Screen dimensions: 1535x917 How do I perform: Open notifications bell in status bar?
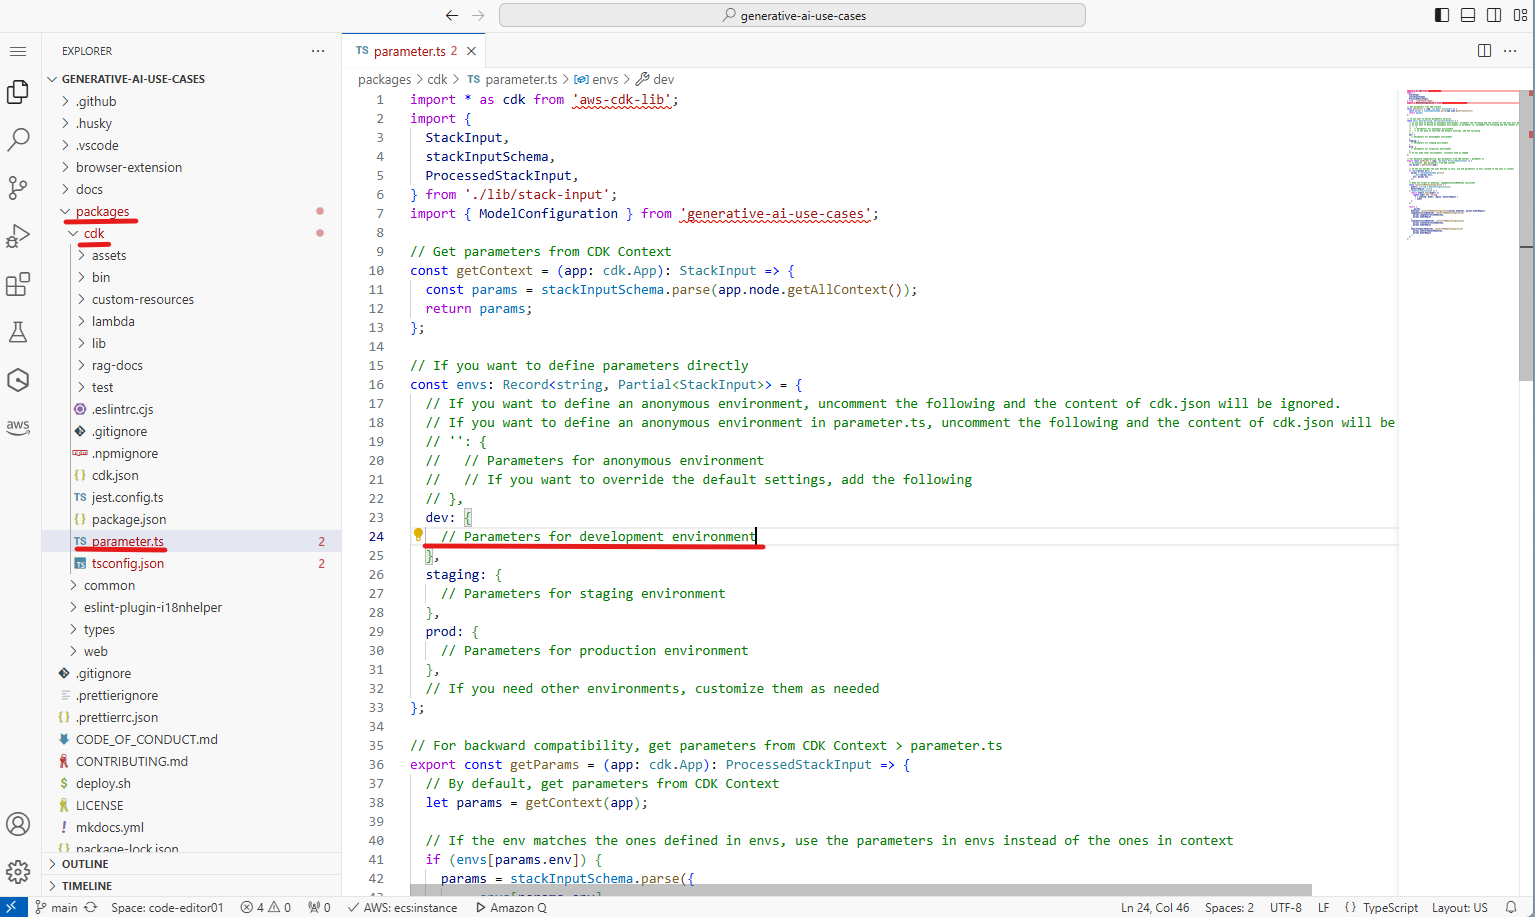click(x=1511, y=907)
